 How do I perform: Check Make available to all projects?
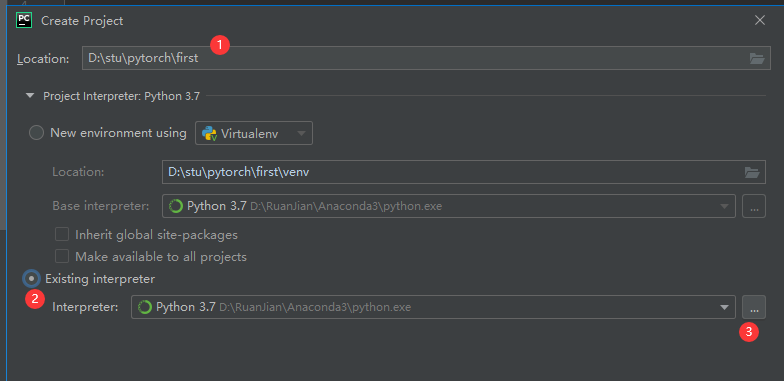(62, 256)
